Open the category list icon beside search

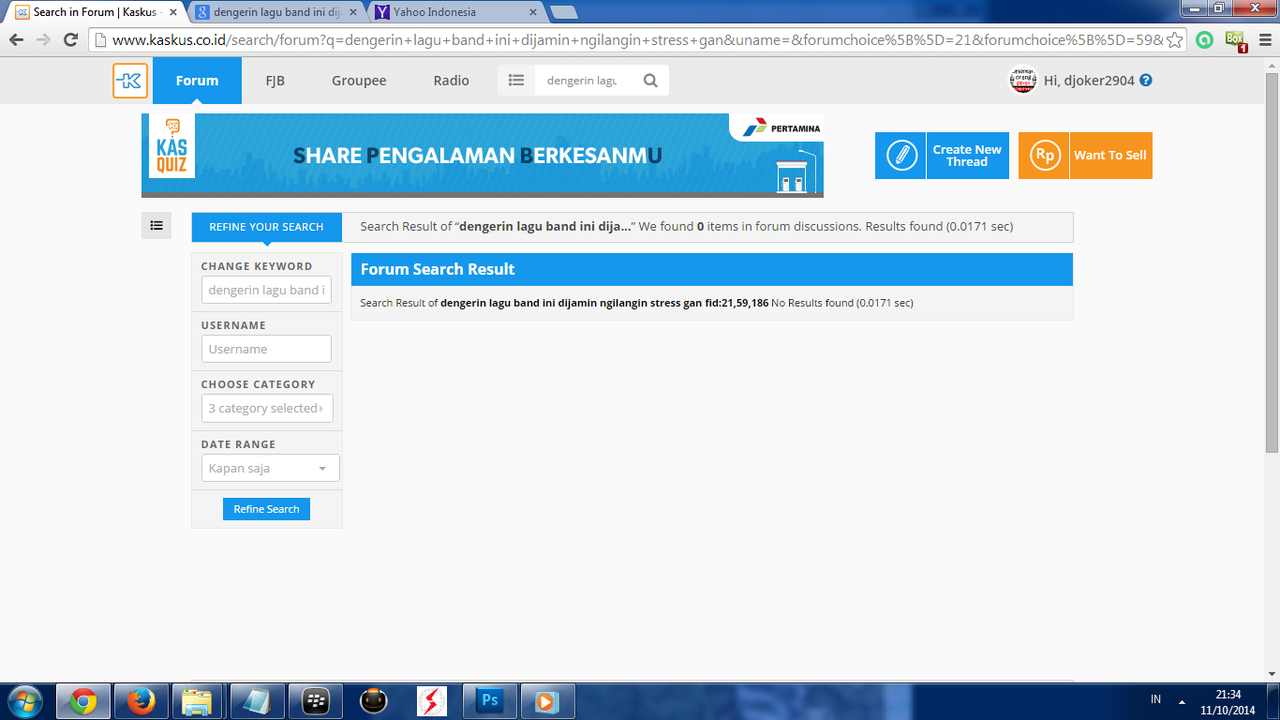click(x=516, y=81)
